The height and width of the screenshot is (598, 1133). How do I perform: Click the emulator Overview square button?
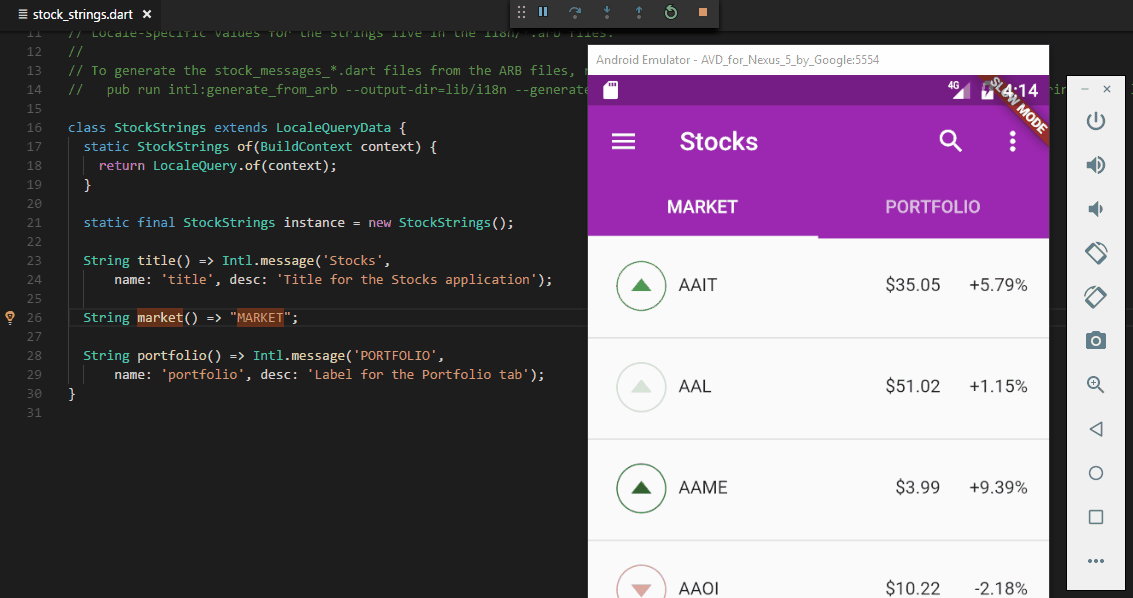pos(1095,517)
